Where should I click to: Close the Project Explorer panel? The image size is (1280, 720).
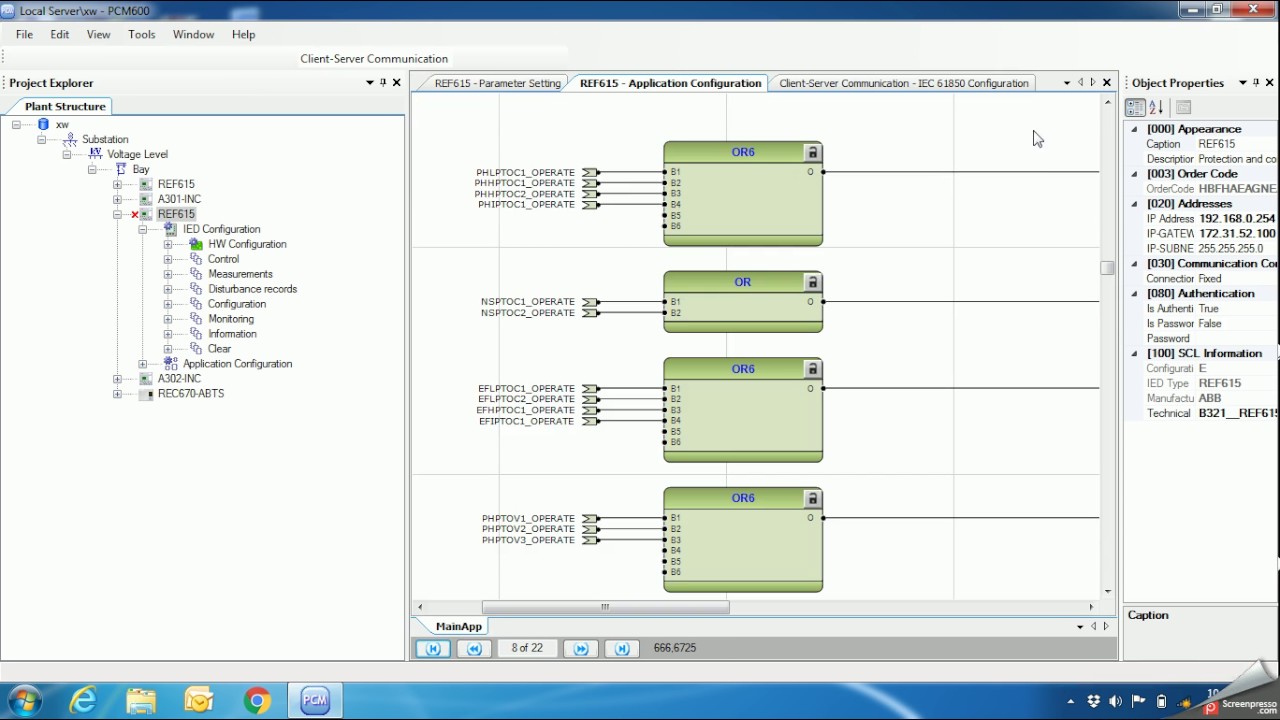[x=397, y=83]
